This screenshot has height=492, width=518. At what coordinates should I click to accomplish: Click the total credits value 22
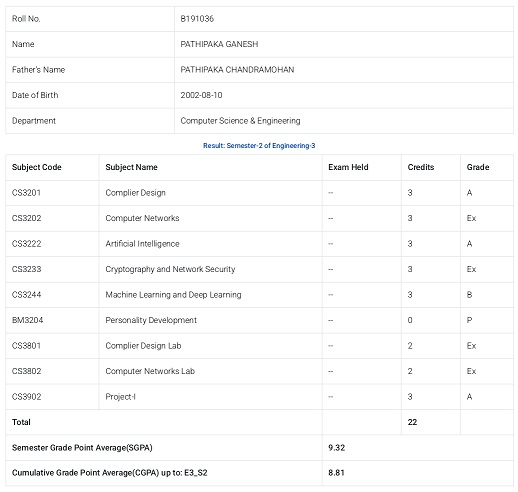pyautogui.click(x=412, y=422)
